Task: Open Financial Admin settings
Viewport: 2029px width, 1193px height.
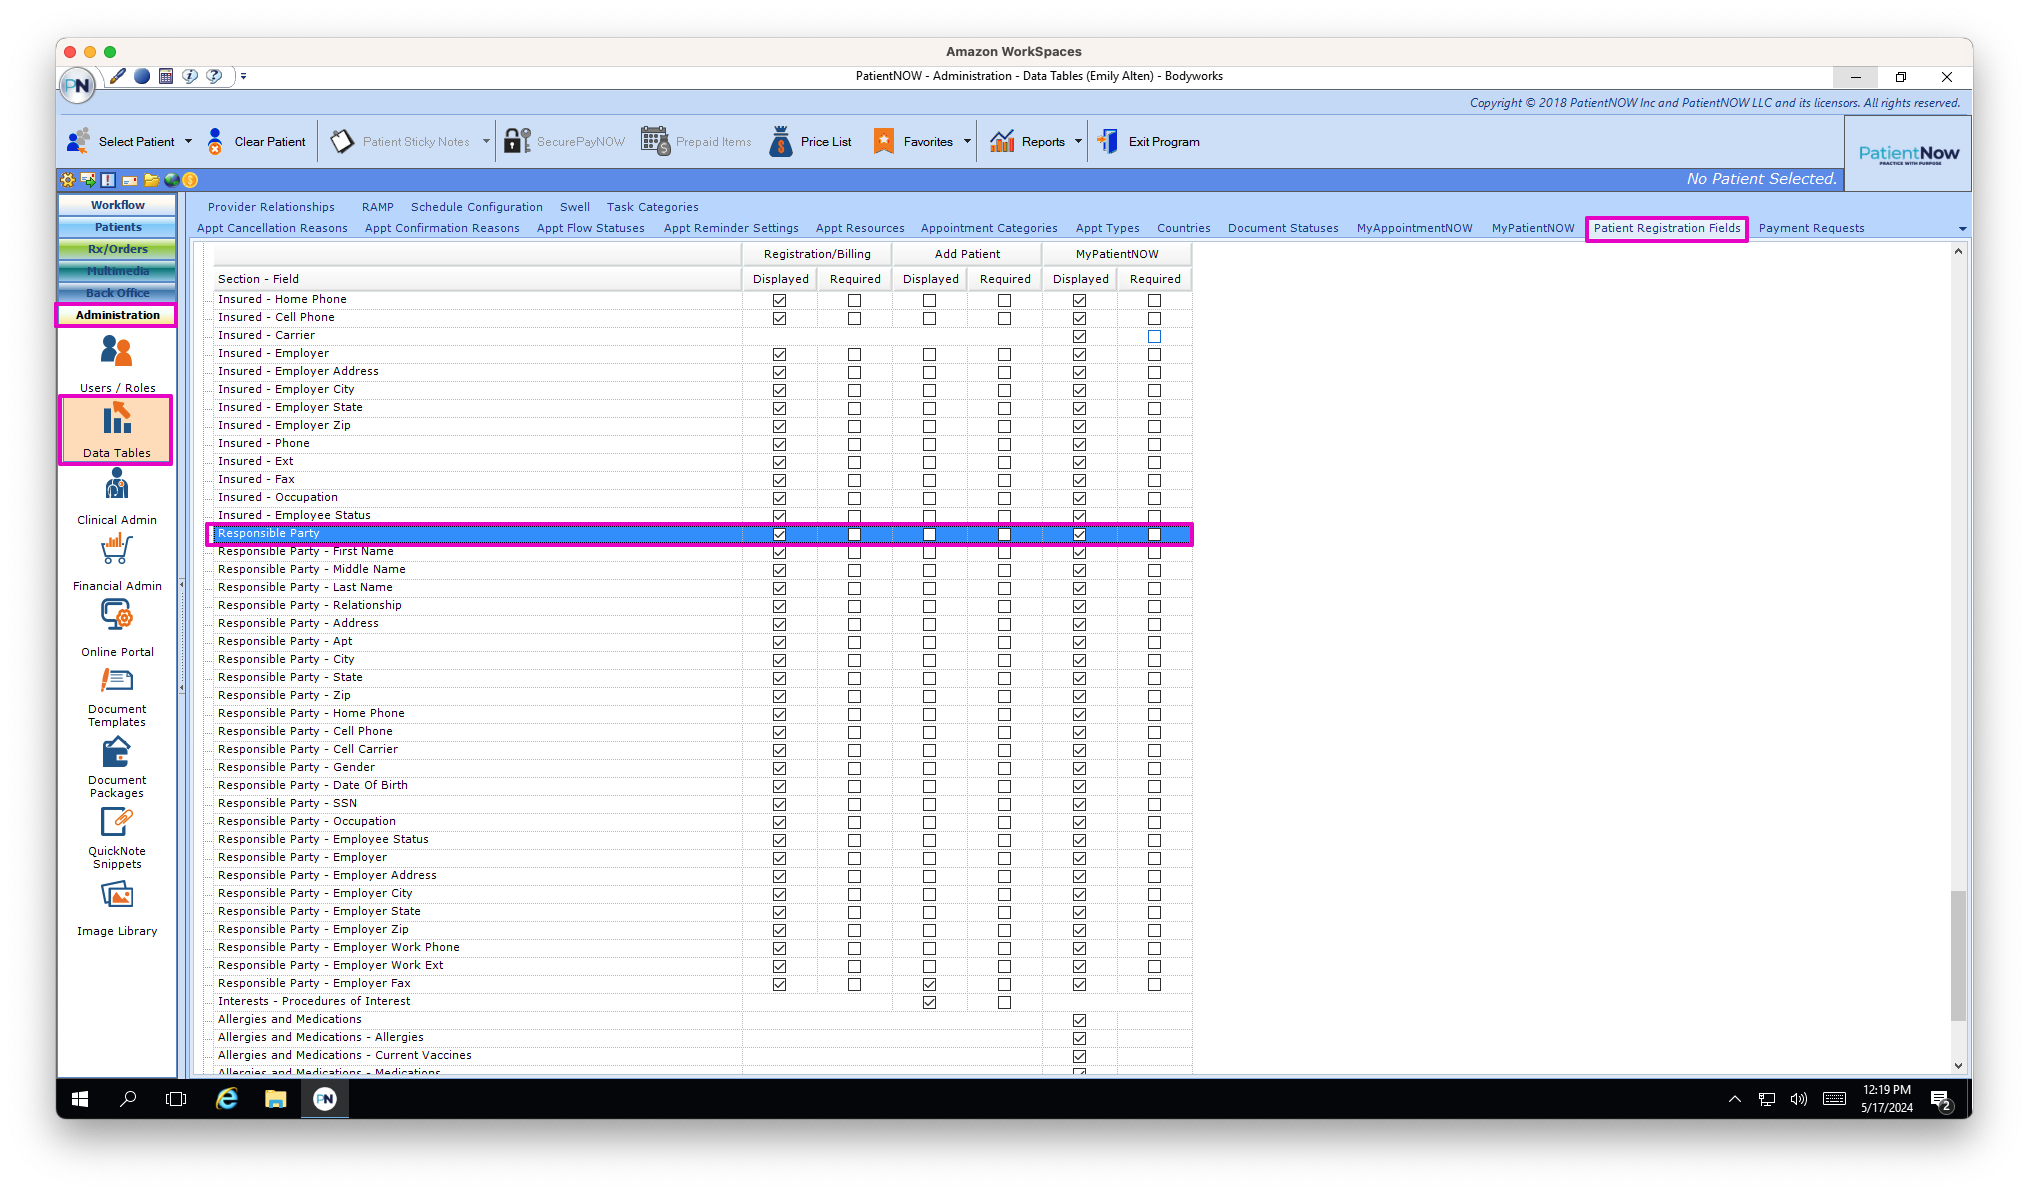Action: (x=116, y=558)
